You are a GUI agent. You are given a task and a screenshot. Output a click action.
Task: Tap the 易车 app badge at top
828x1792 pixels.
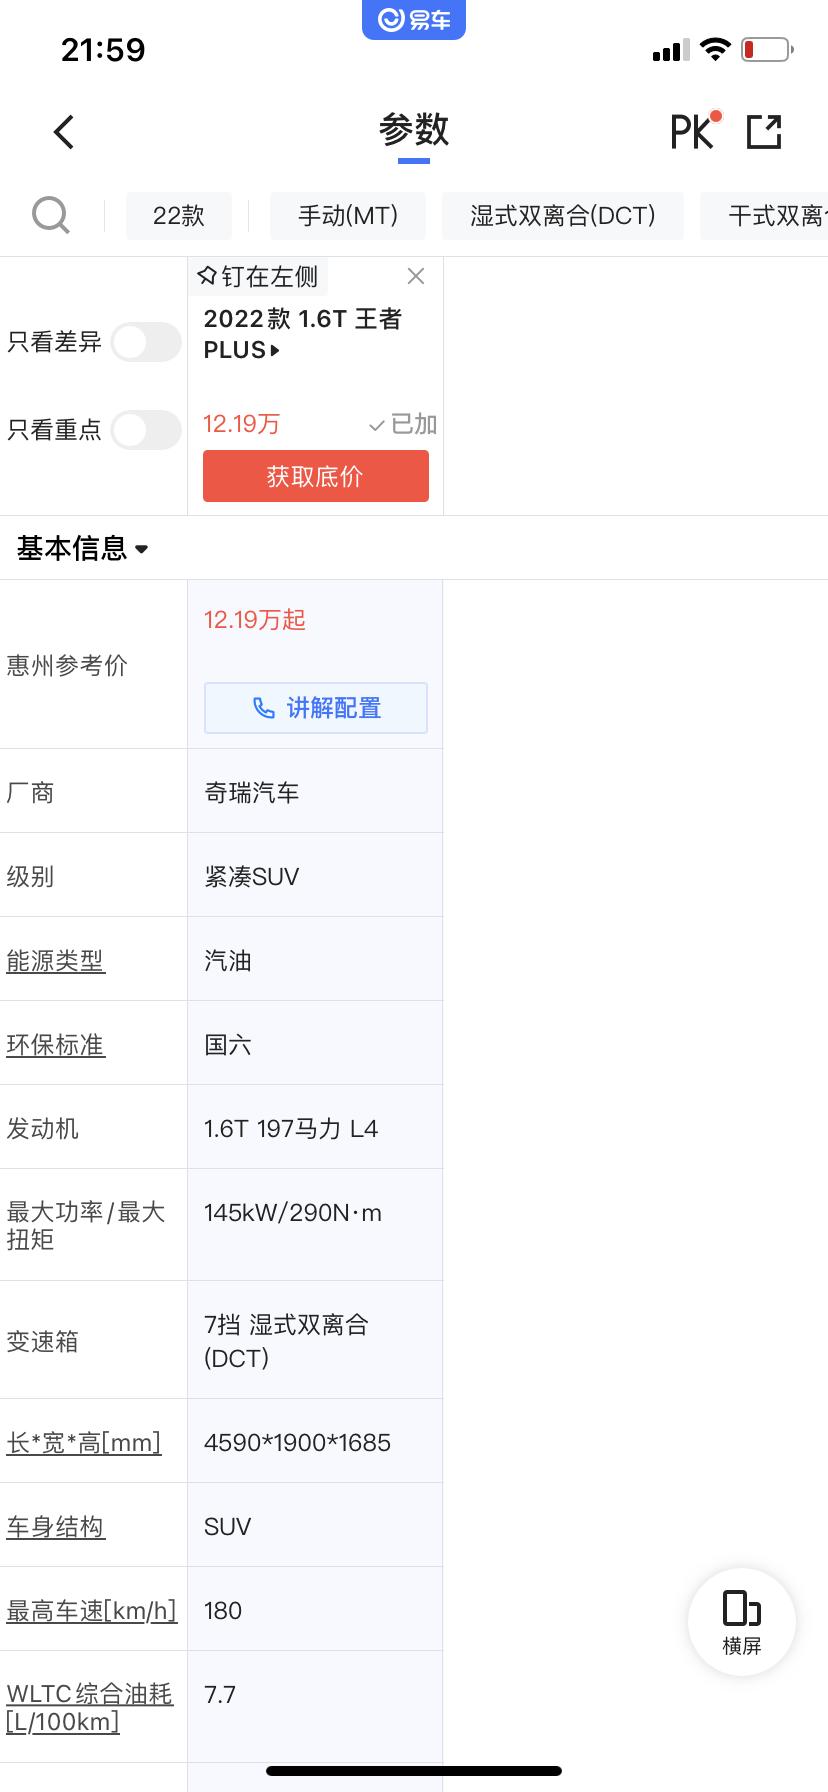click(414, 19)
